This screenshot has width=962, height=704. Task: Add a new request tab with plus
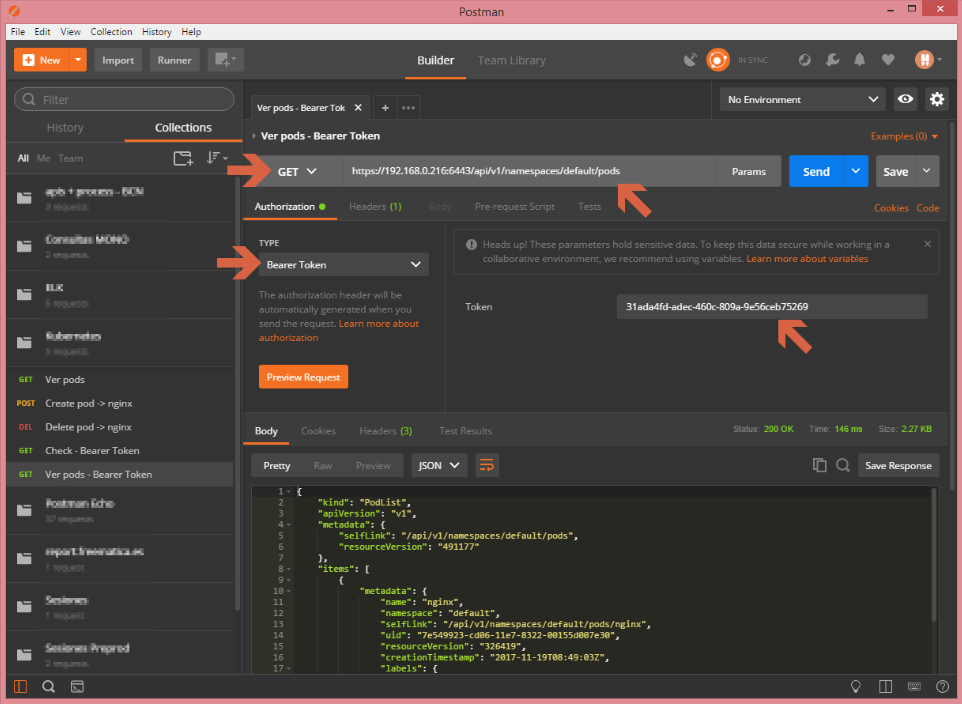(x=385, y=108)
